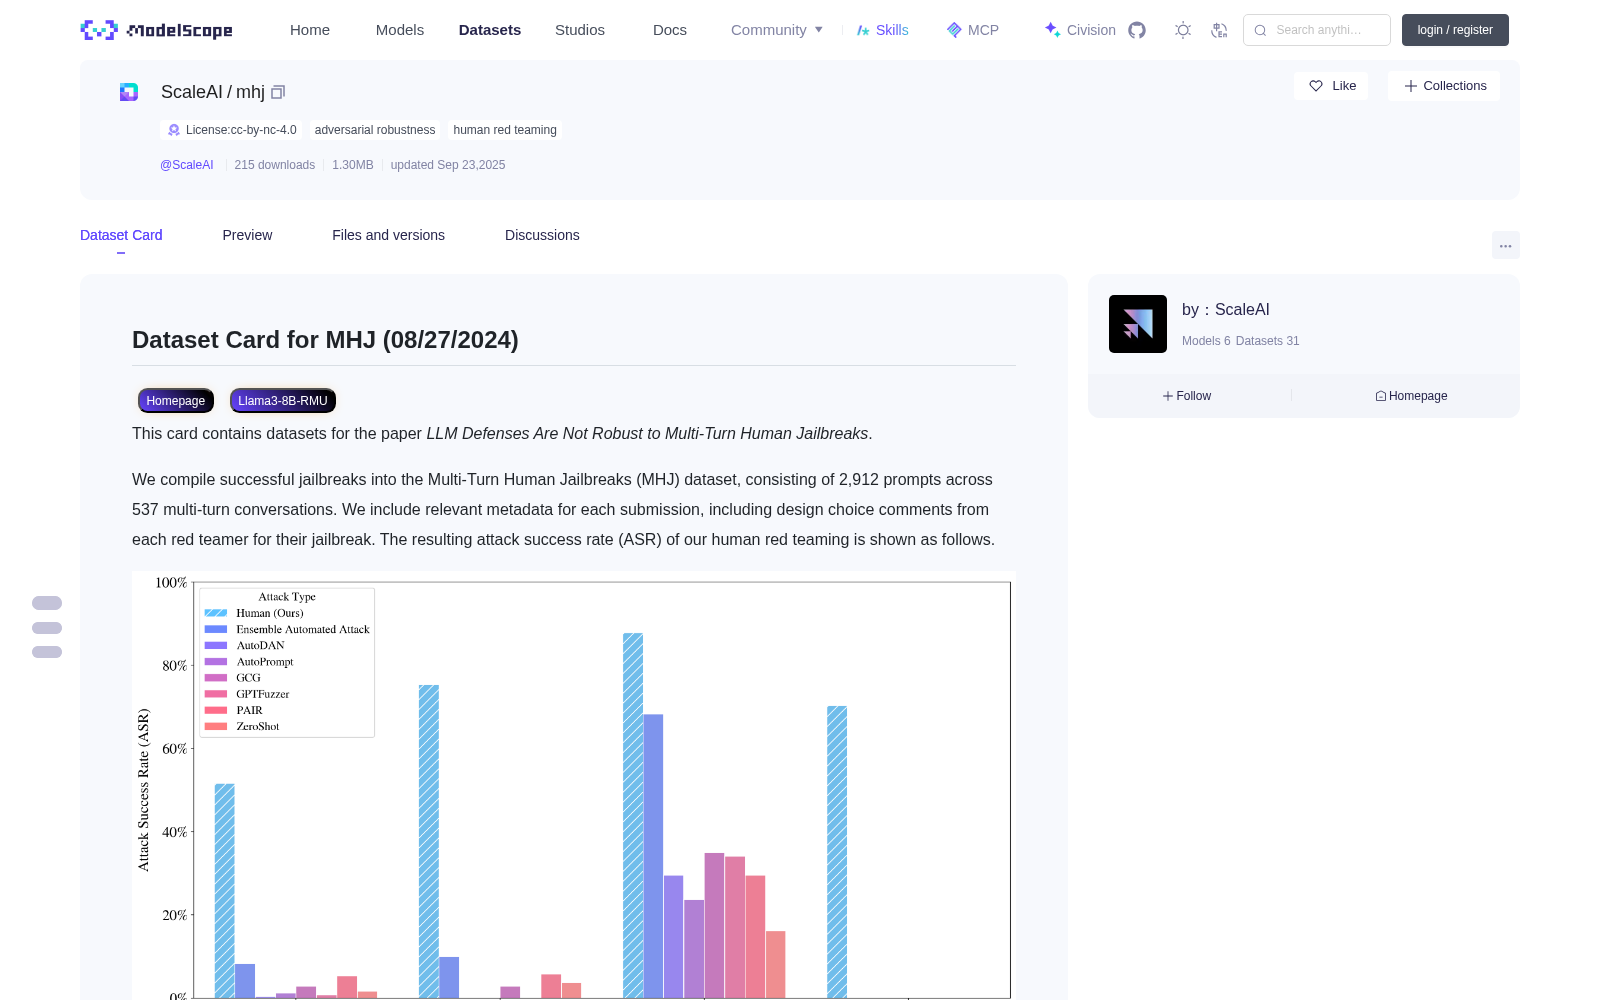Screen dimensions: 1600x1000
Task: Focus the Search anything input field
Action: [1317, 30]
